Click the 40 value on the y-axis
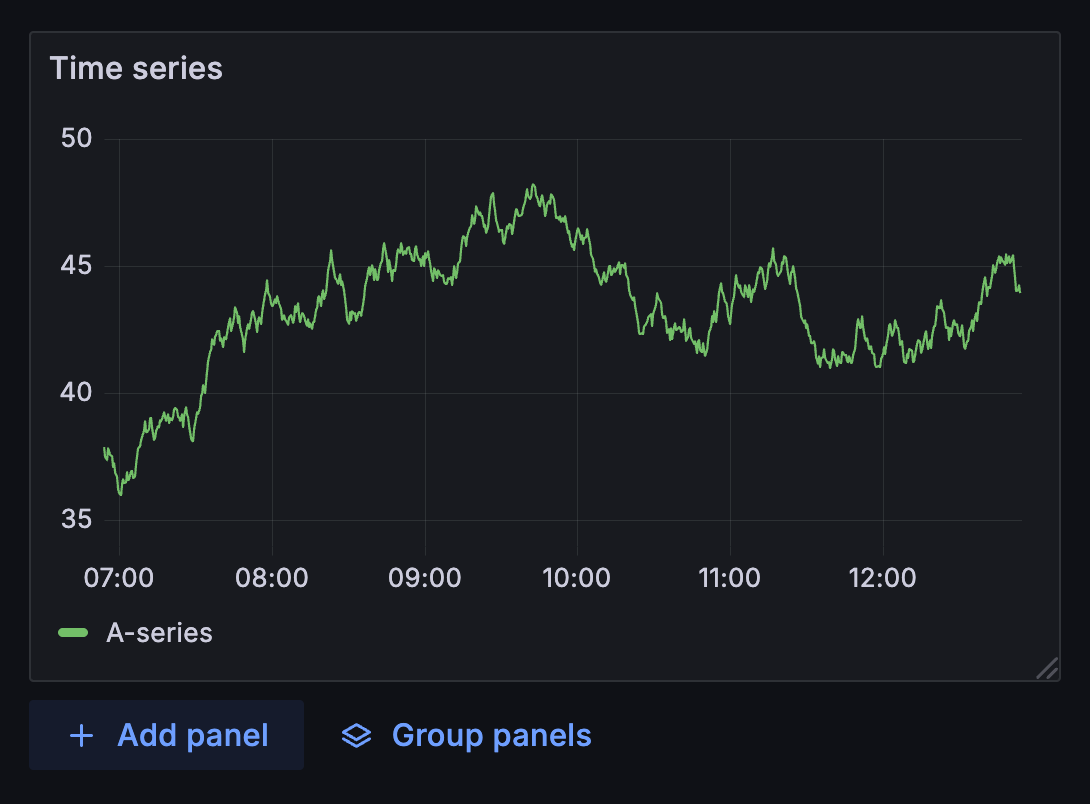The image size is (1090, 804). point(76,393)
